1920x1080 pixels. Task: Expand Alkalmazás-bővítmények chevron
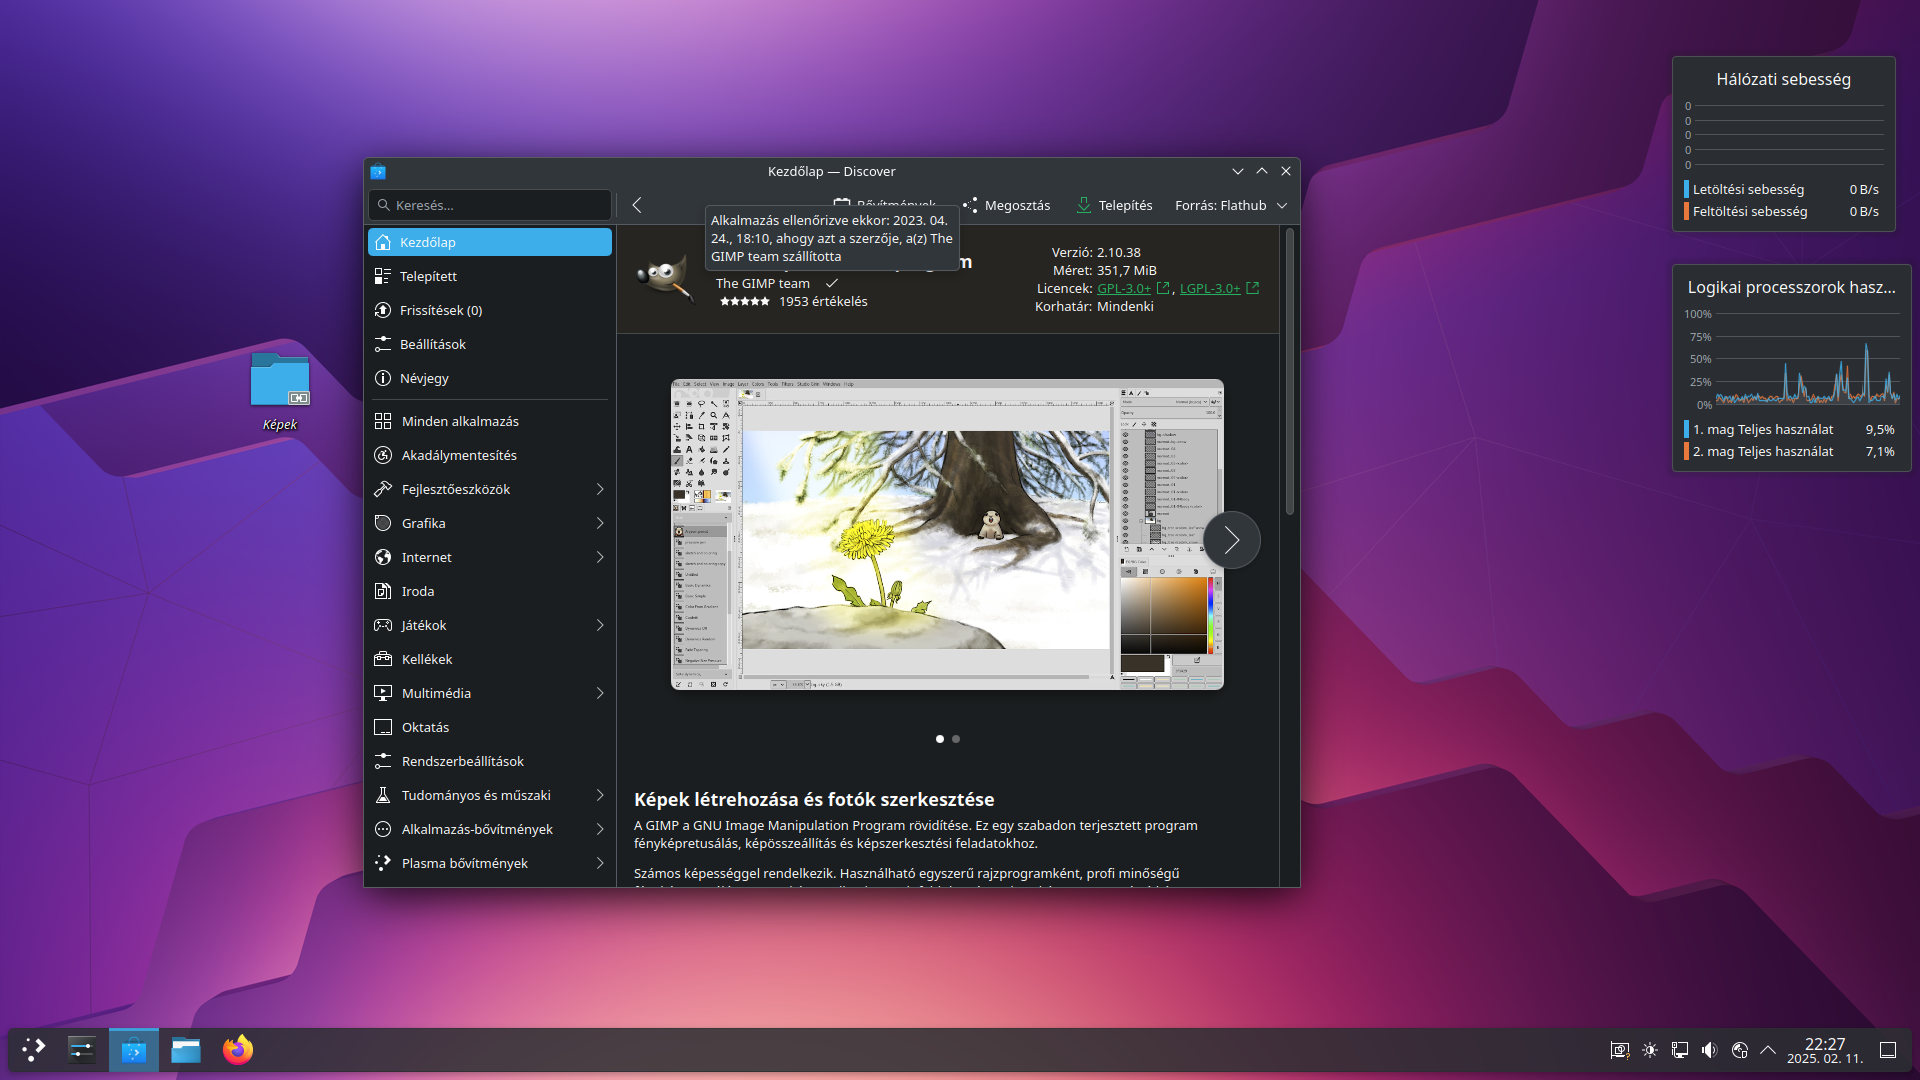coord(600,829)
